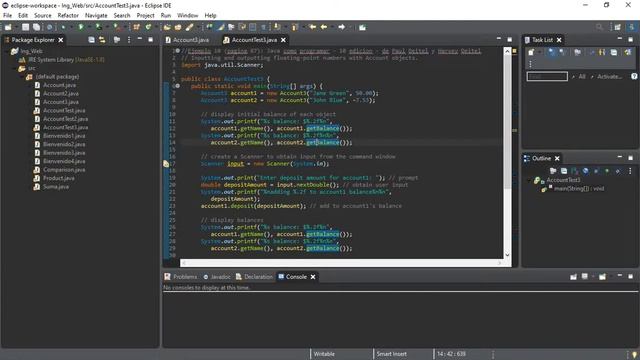Click the All filter link in Task List
Image resolution: width=640 pixels, height=360 pixels.
point(582,76)
